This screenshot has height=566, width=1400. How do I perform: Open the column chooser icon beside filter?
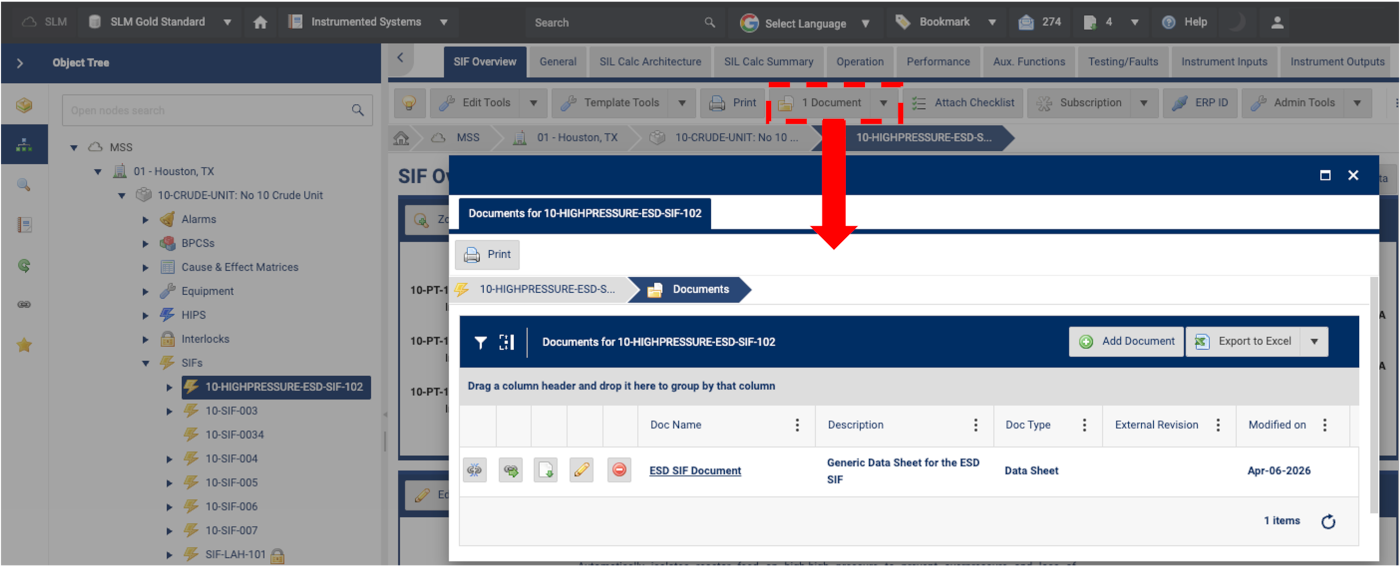point(507,342)
